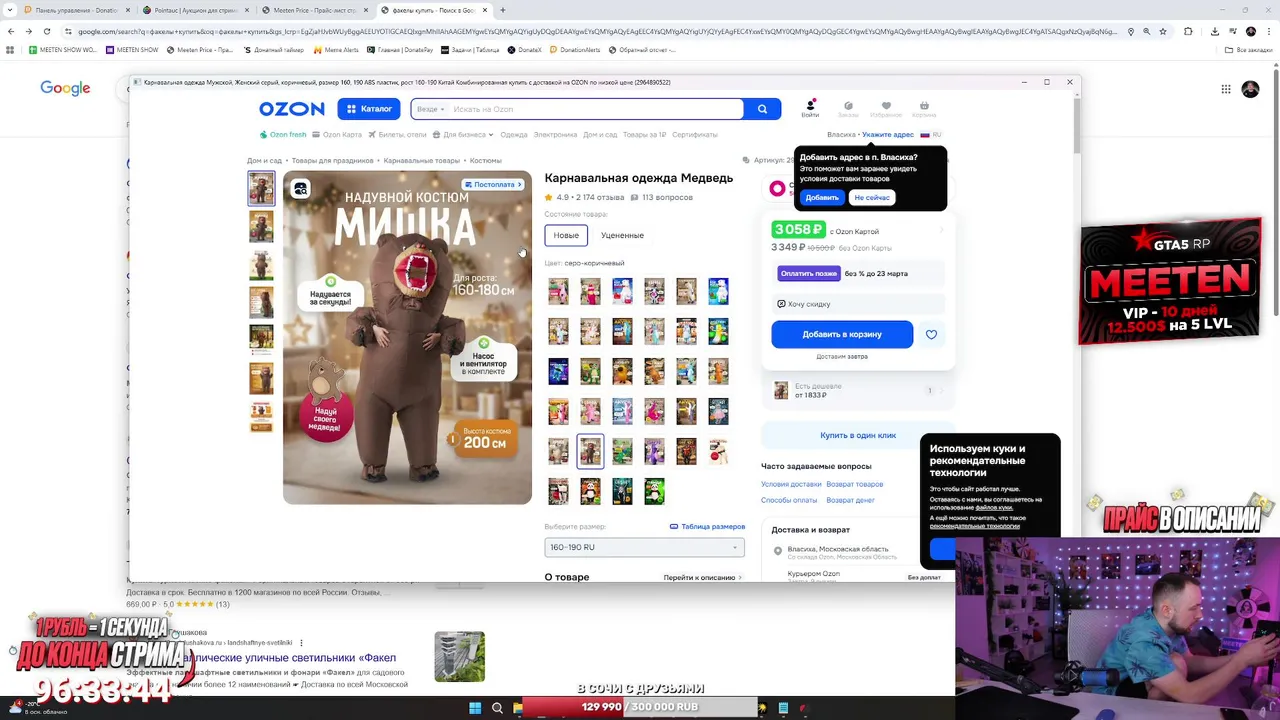Switch to the Meeten Price browser tab
Image resolution: width=1280 pixels, height=720 pixels.
pyautogui.click(x=313, y=10)
